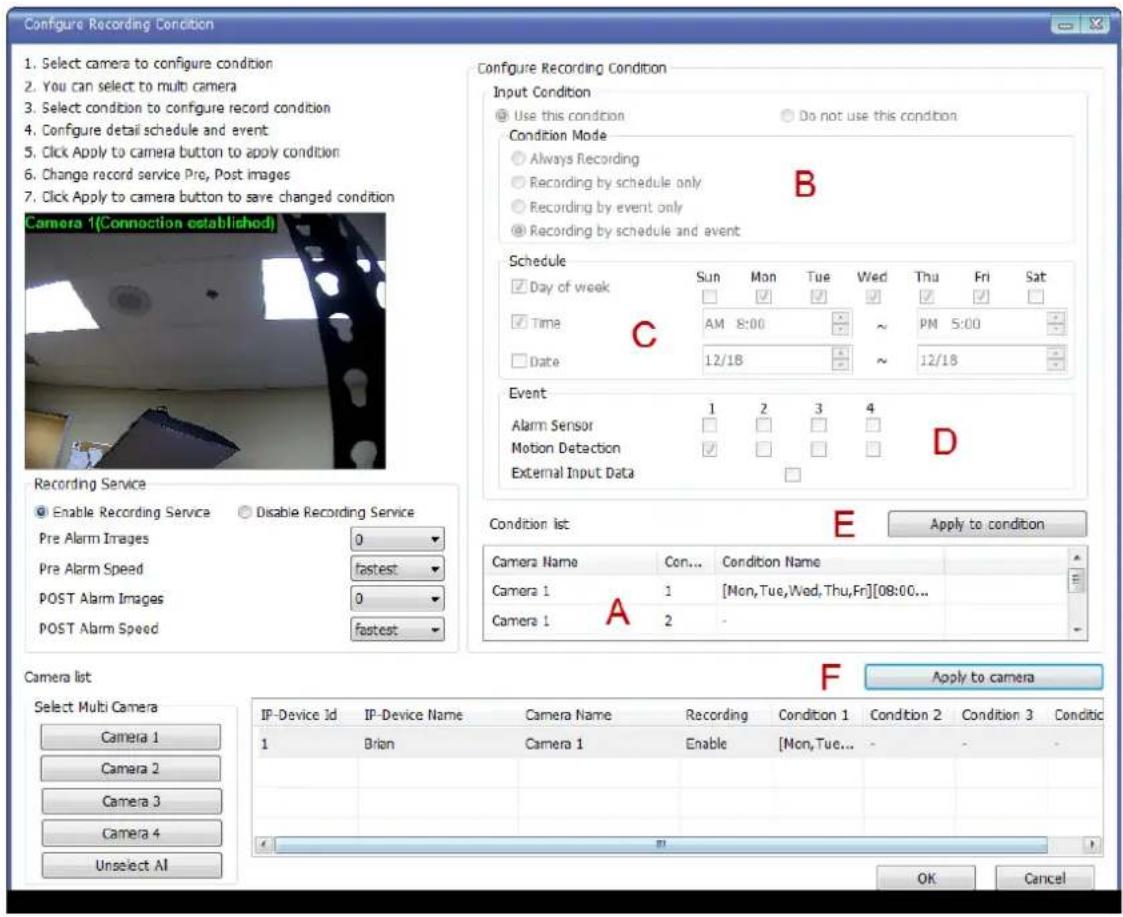Uncheck the Mon day checkbox
Viewport: 1123px width, 917px height.
coord(763,297)
